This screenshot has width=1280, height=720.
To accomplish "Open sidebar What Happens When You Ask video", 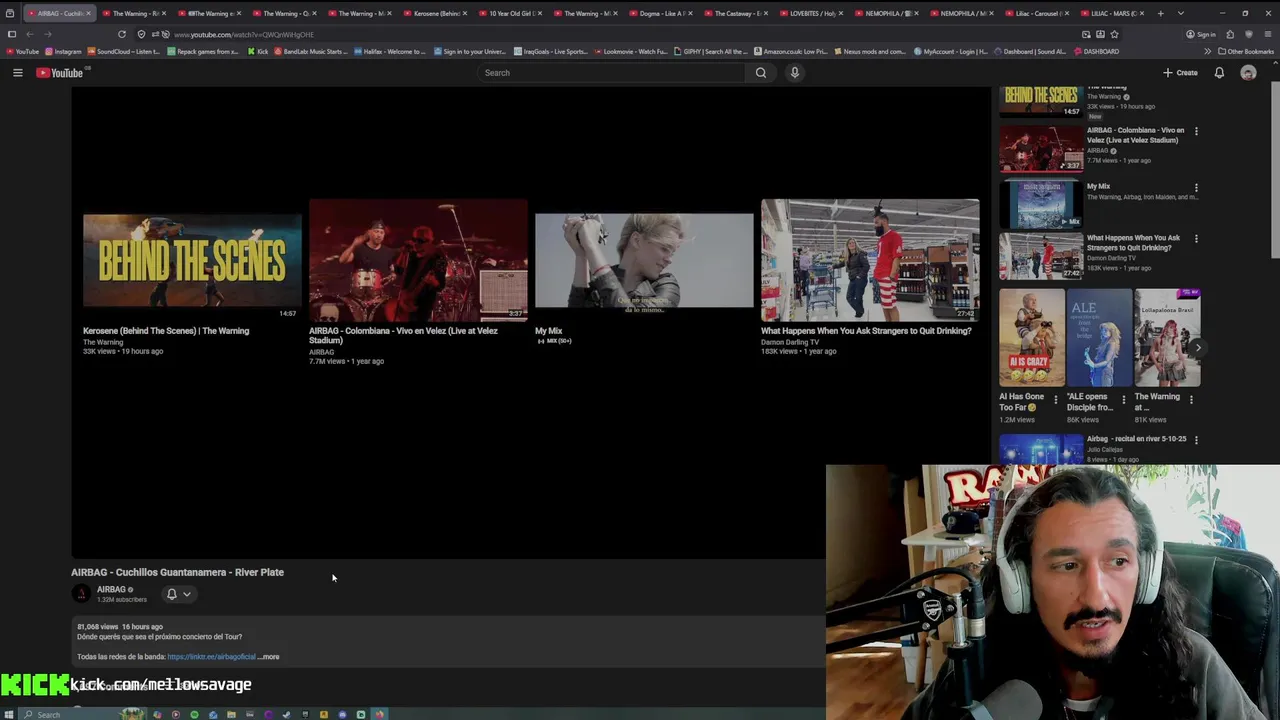I will click(1041, 256).
